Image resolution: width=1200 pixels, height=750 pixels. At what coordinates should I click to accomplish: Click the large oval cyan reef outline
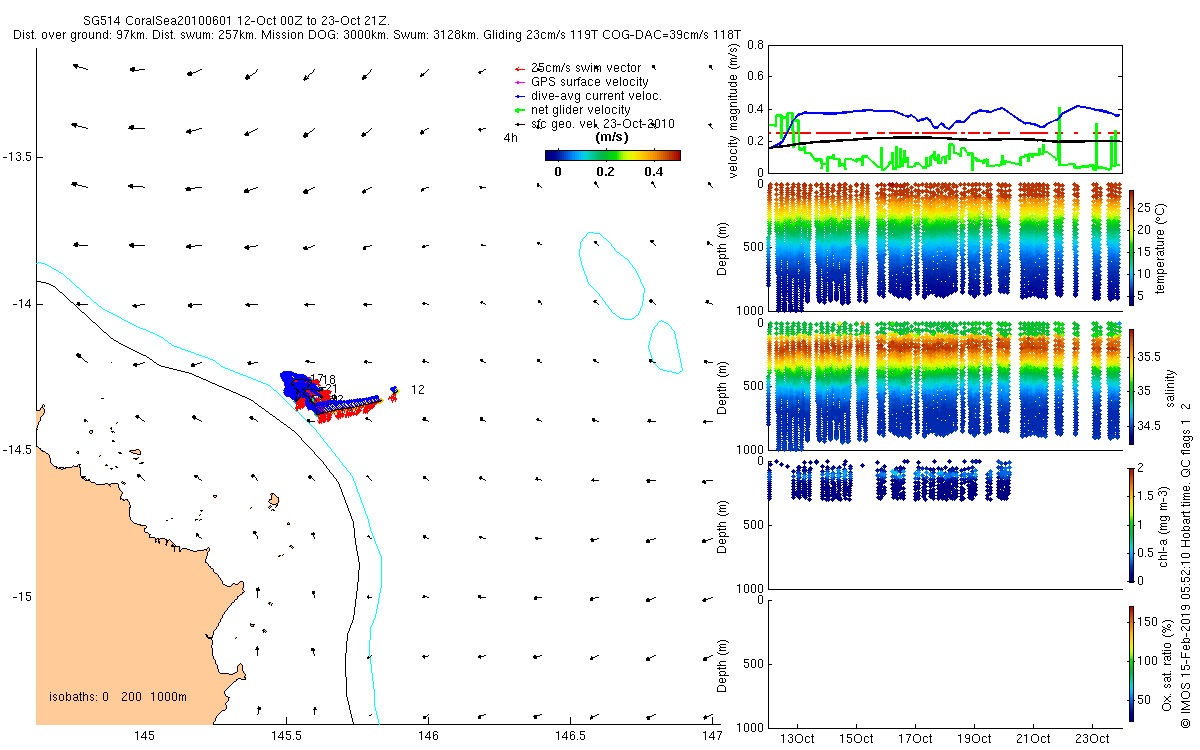611,276
